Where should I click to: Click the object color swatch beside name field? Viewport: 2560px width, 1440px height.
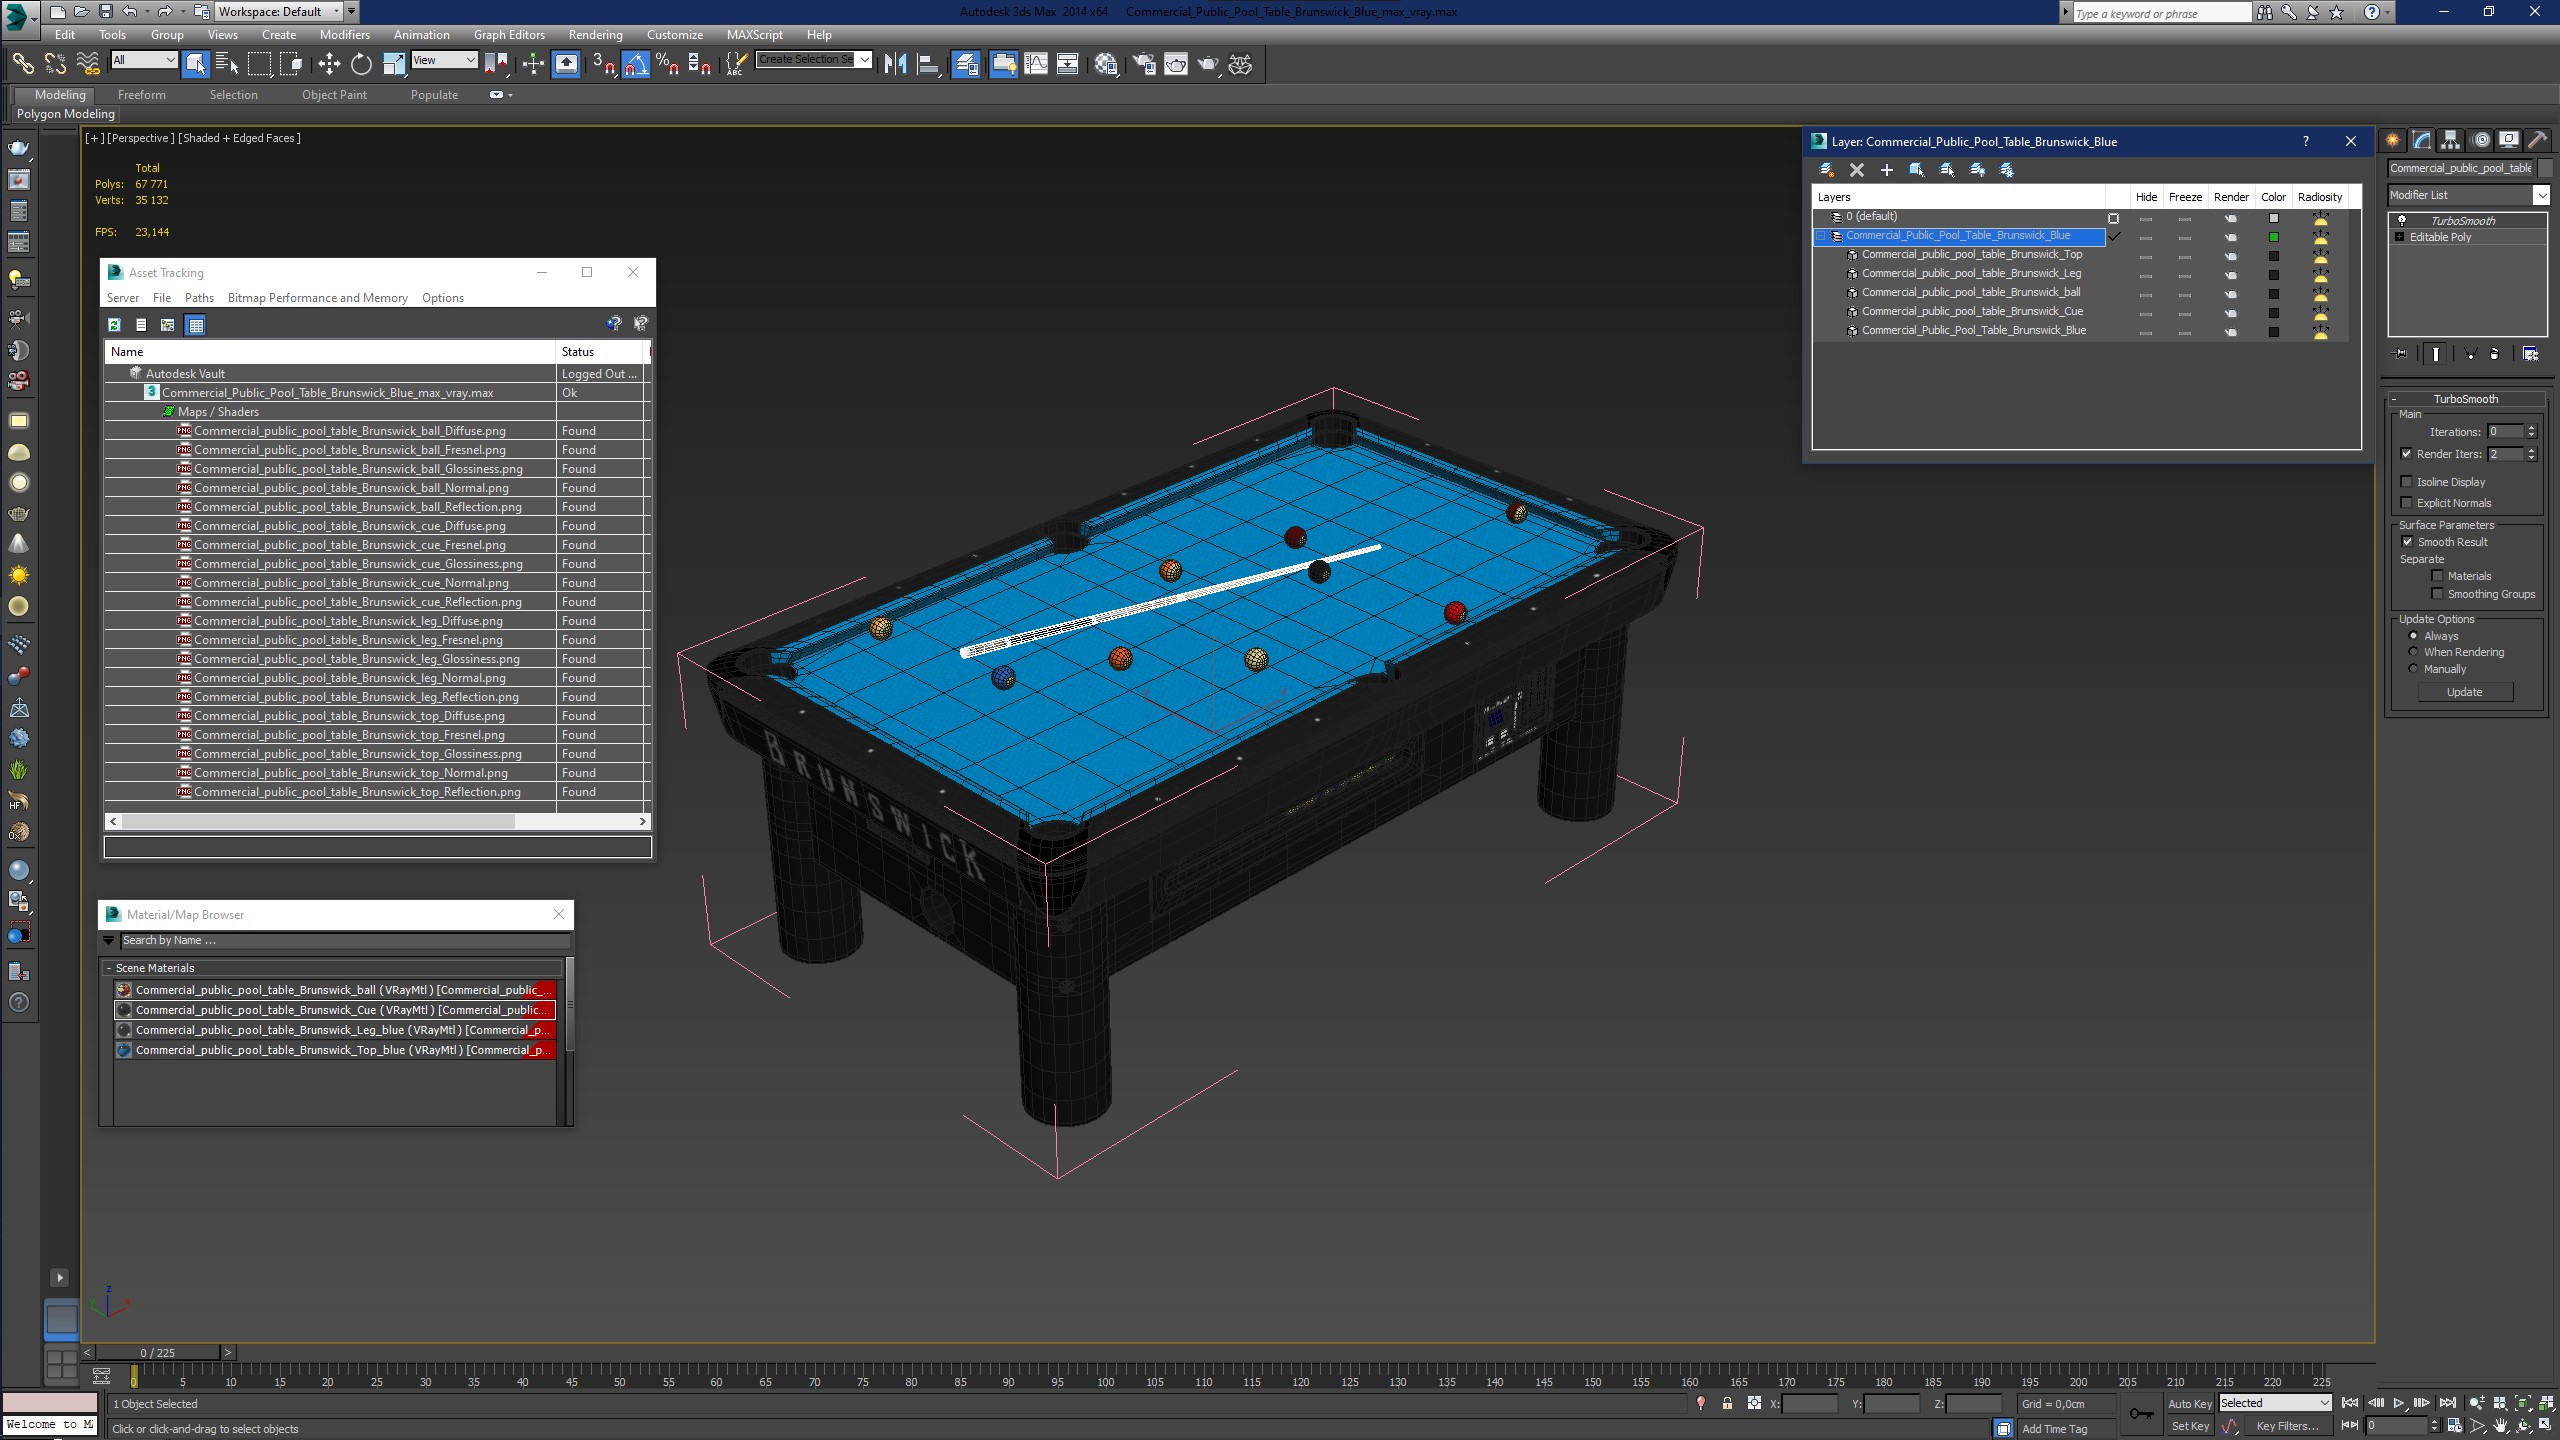[x=2546, y=168]
